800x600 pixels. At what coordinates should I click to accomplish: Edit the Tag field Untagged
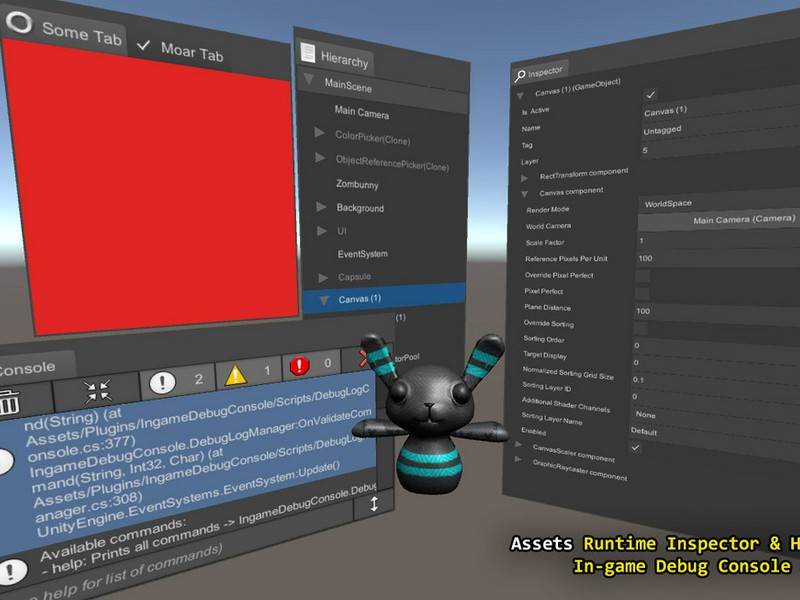click(720, 126)
